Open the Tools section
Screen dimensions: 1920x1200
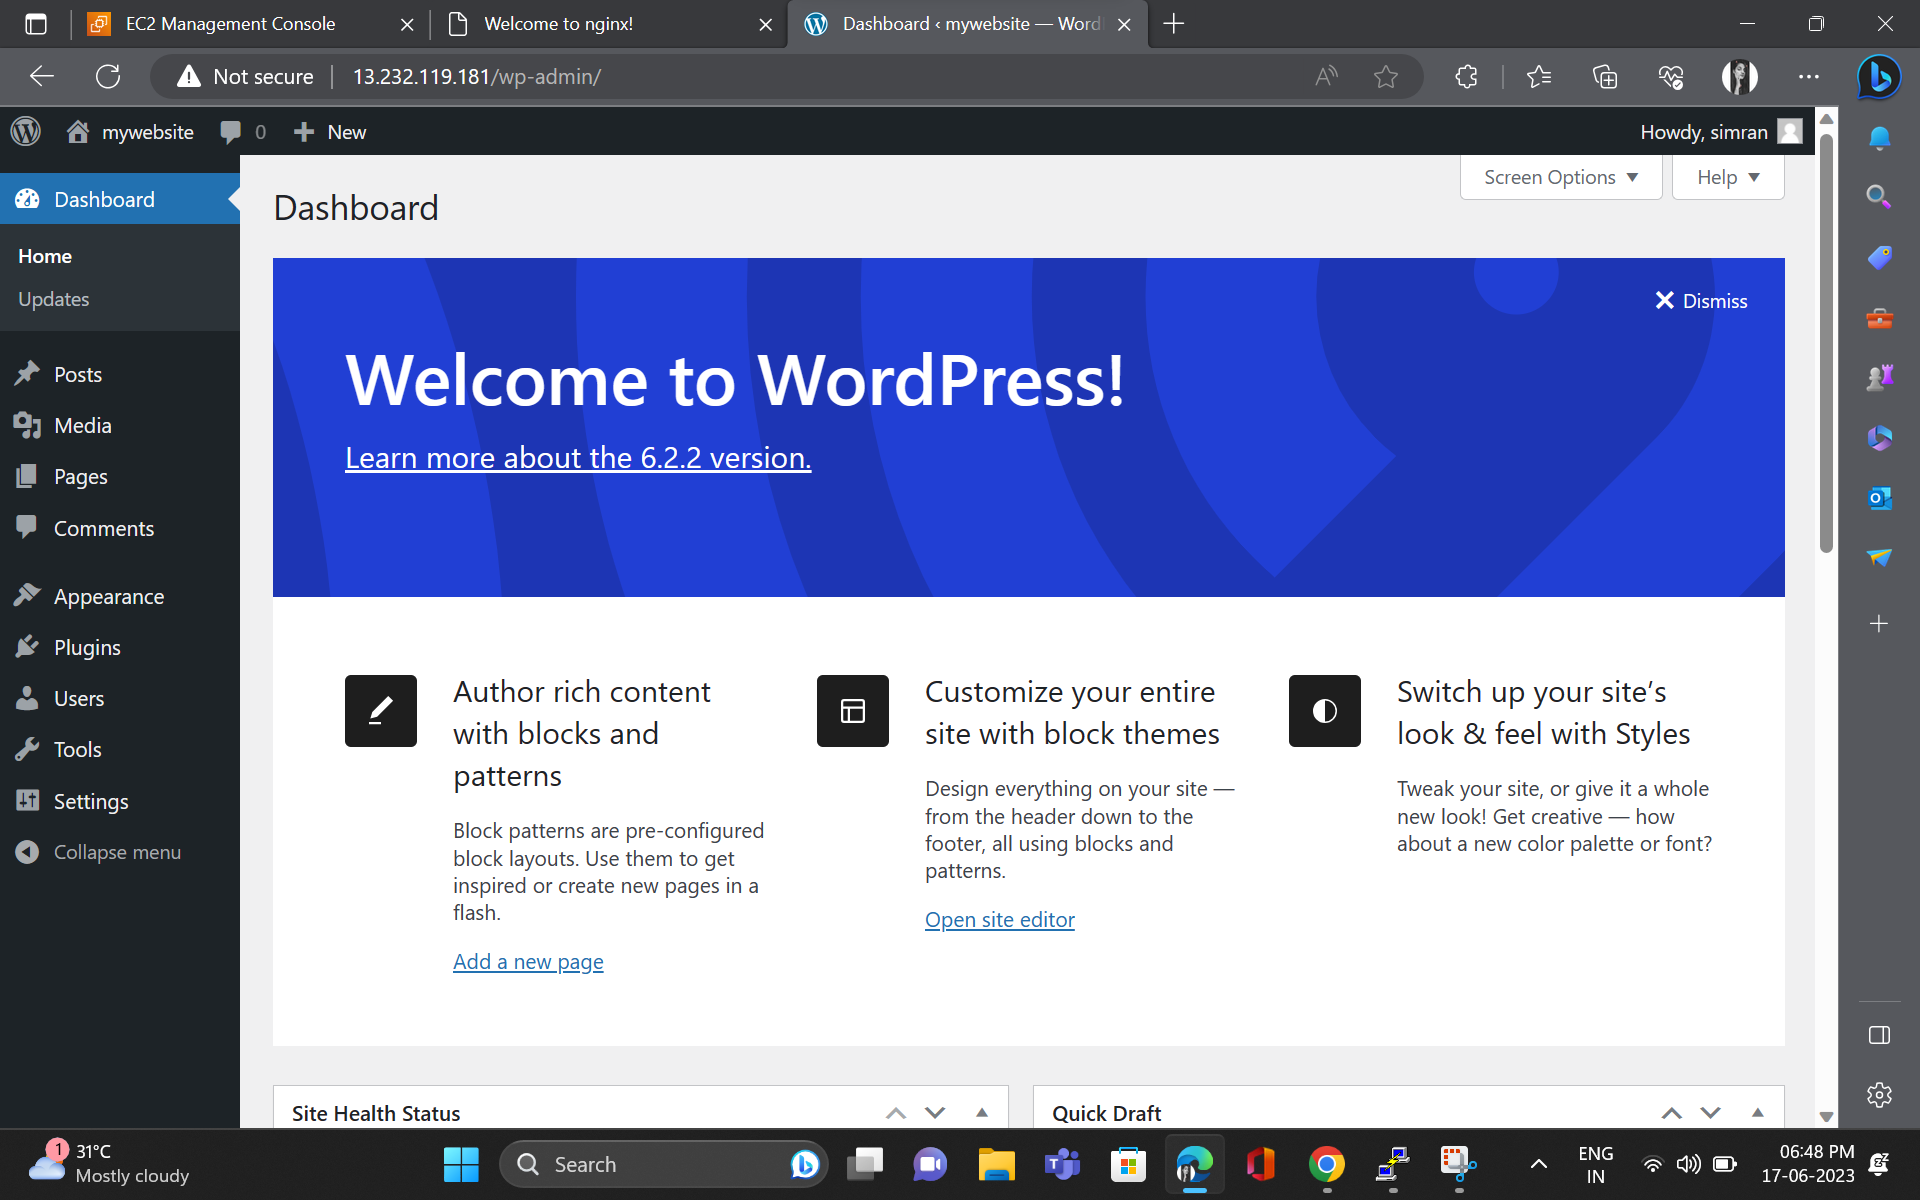click(x=77, y=749)
